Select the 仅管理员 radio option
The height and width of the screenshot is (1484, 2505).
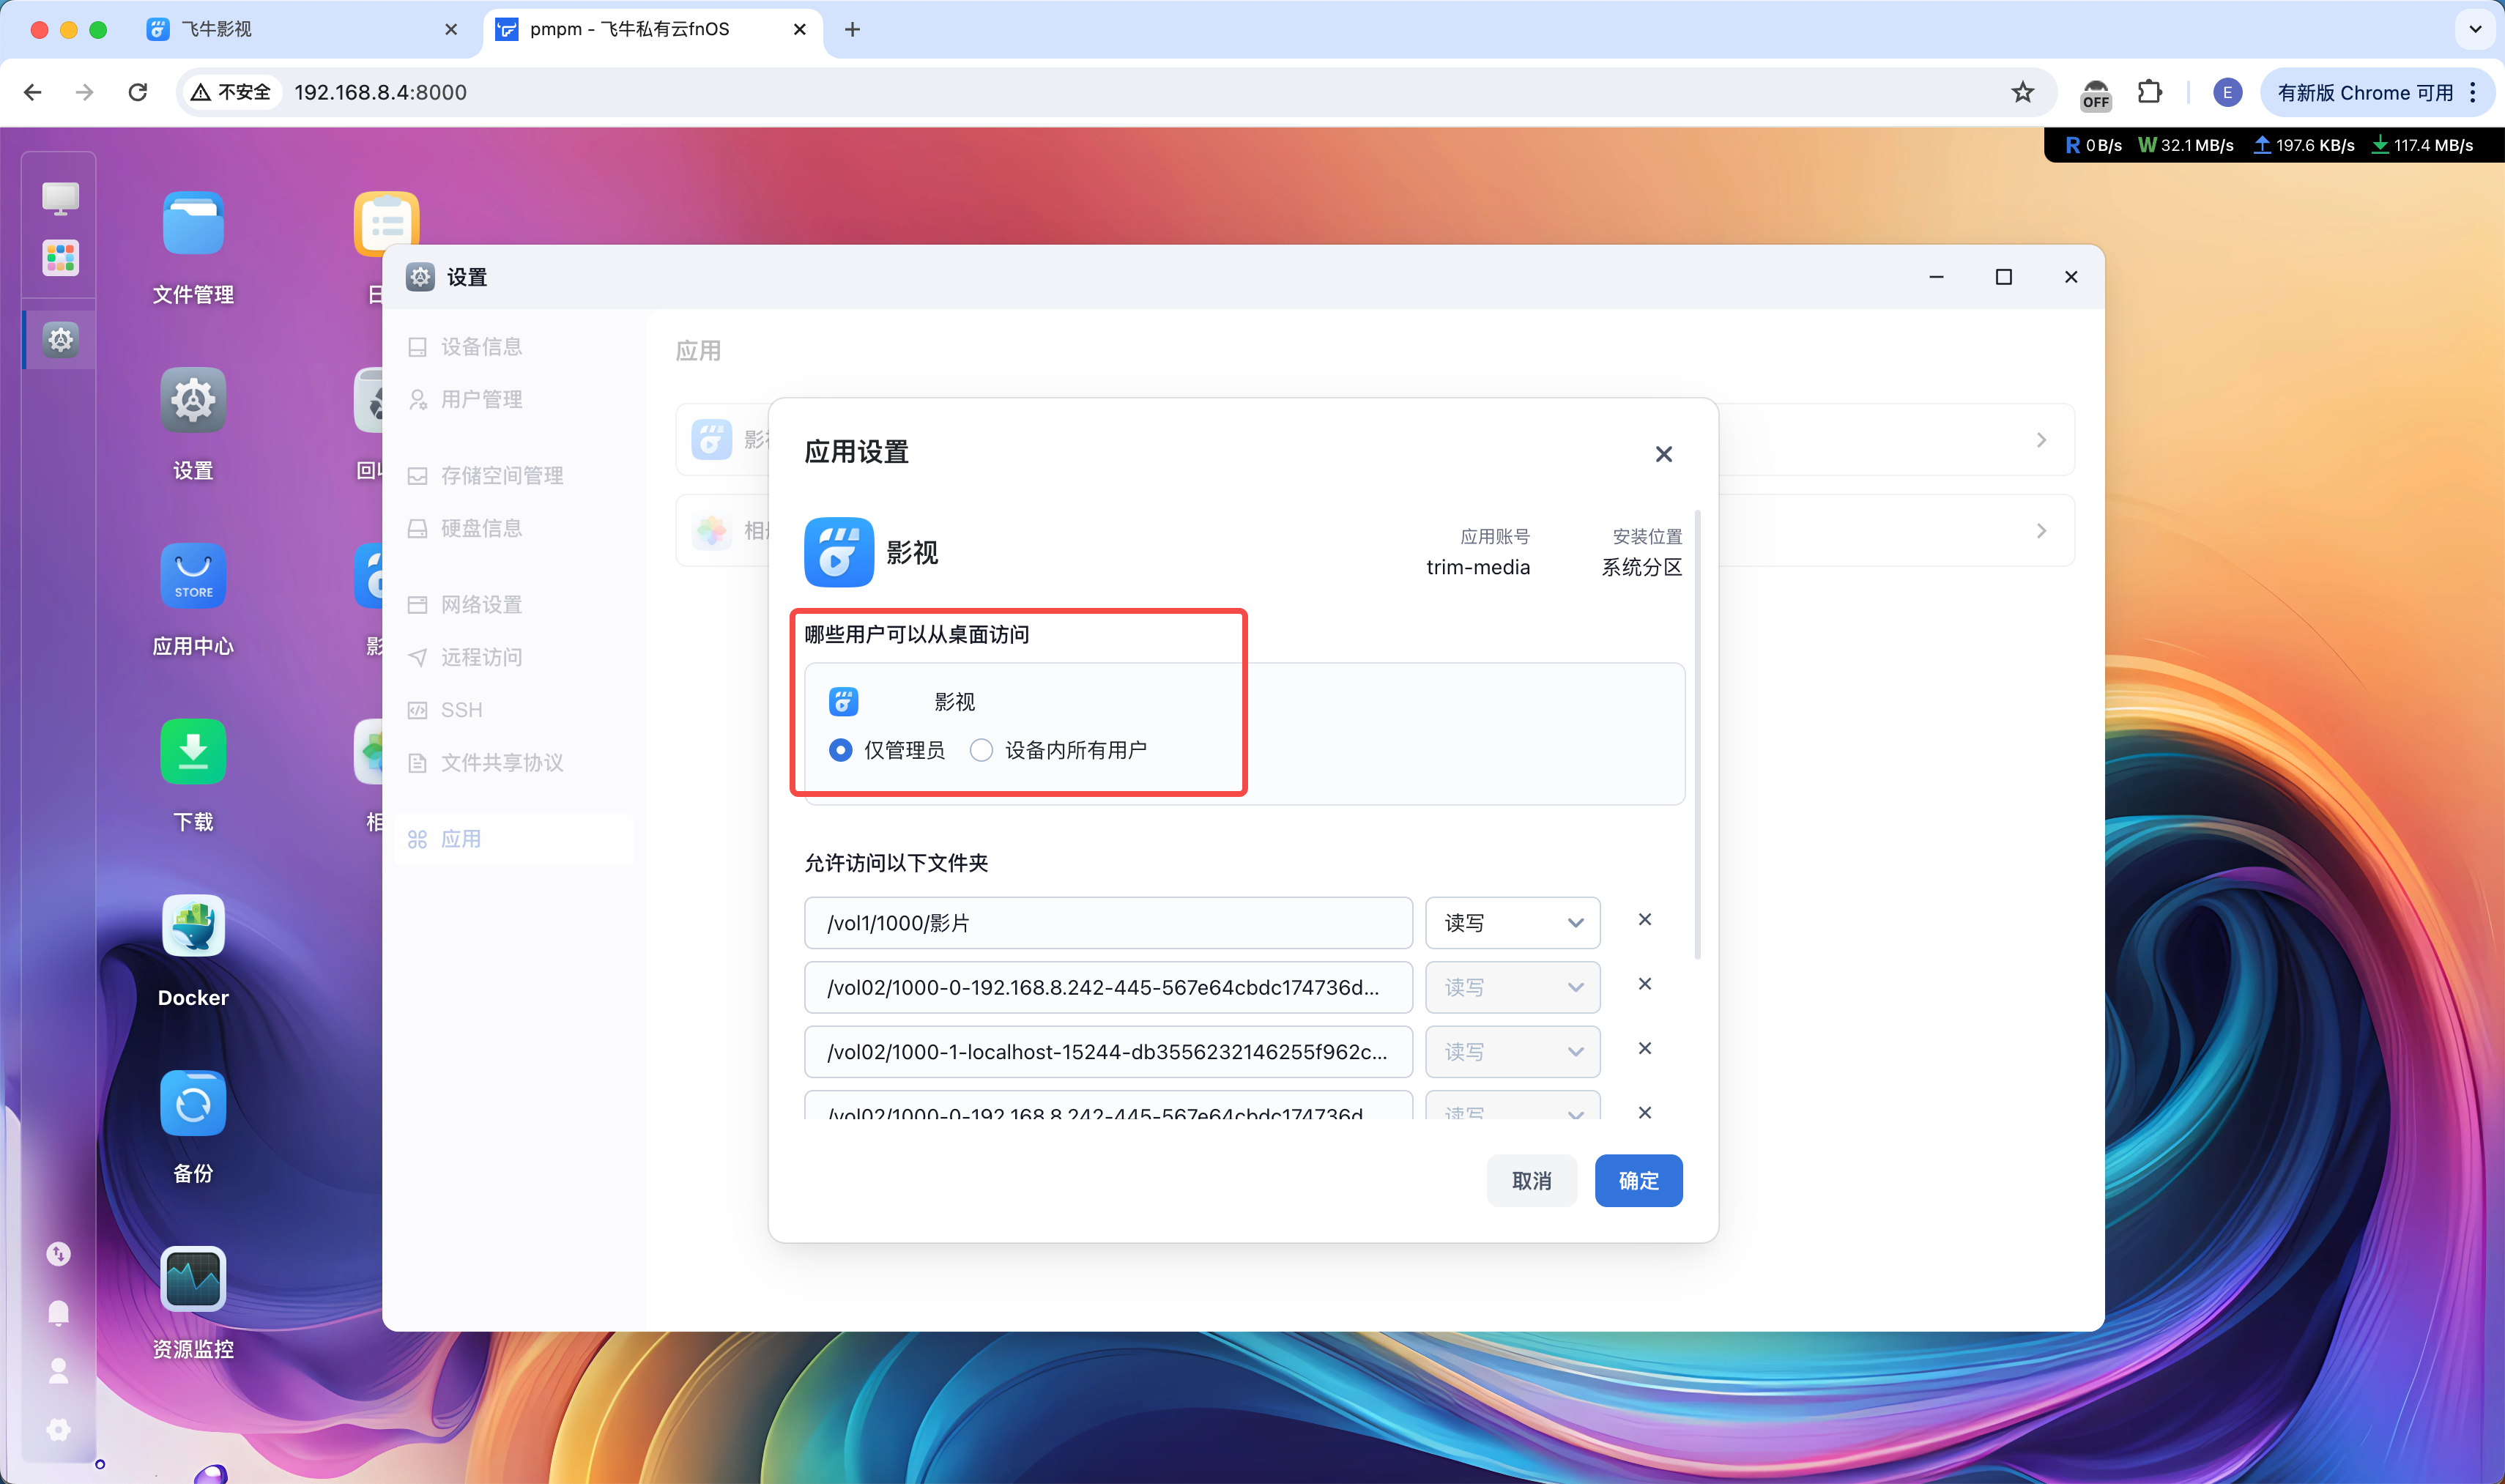click(840, 750)
